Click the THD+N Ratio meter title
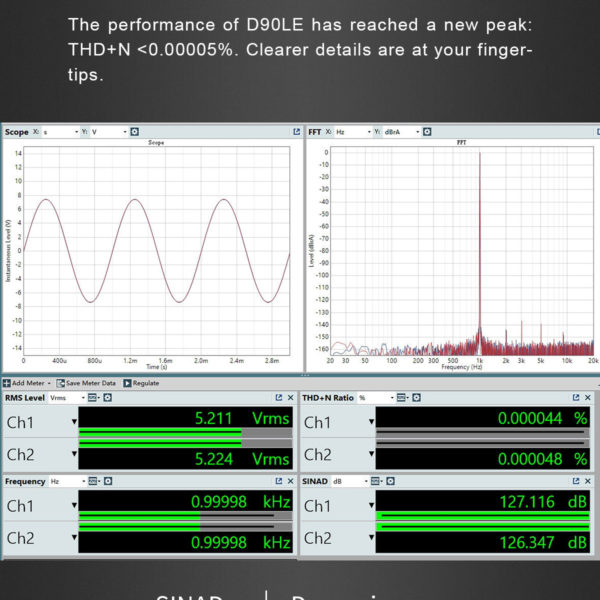600x600 pixels. click(328, 398)
